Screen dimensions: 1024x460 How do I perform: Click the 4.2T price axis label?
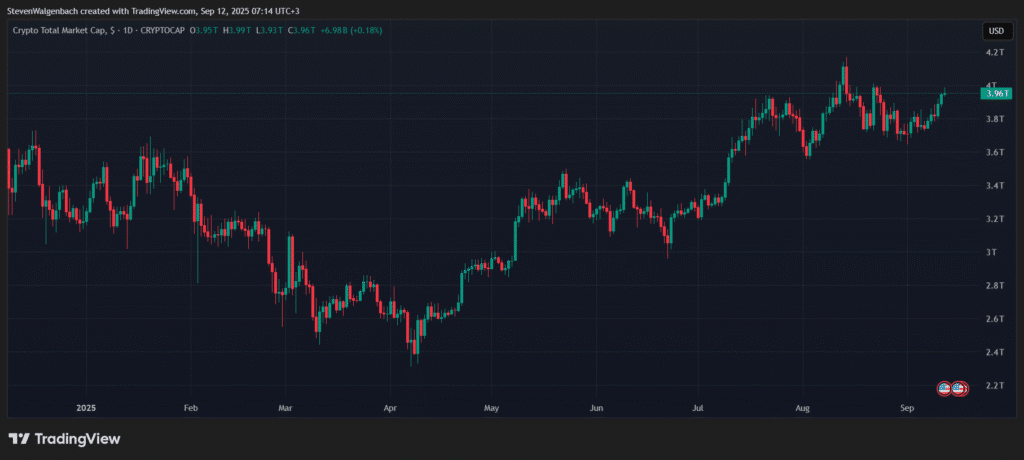(x=995, y=52)
